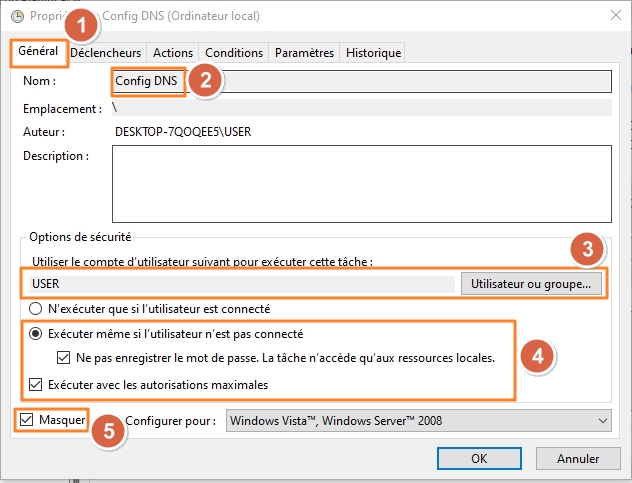This screenshot has height=483, width=632.
Task: Switch to the Déclencheurs tab
Action: pyautogui.click(x=107, y=52)
